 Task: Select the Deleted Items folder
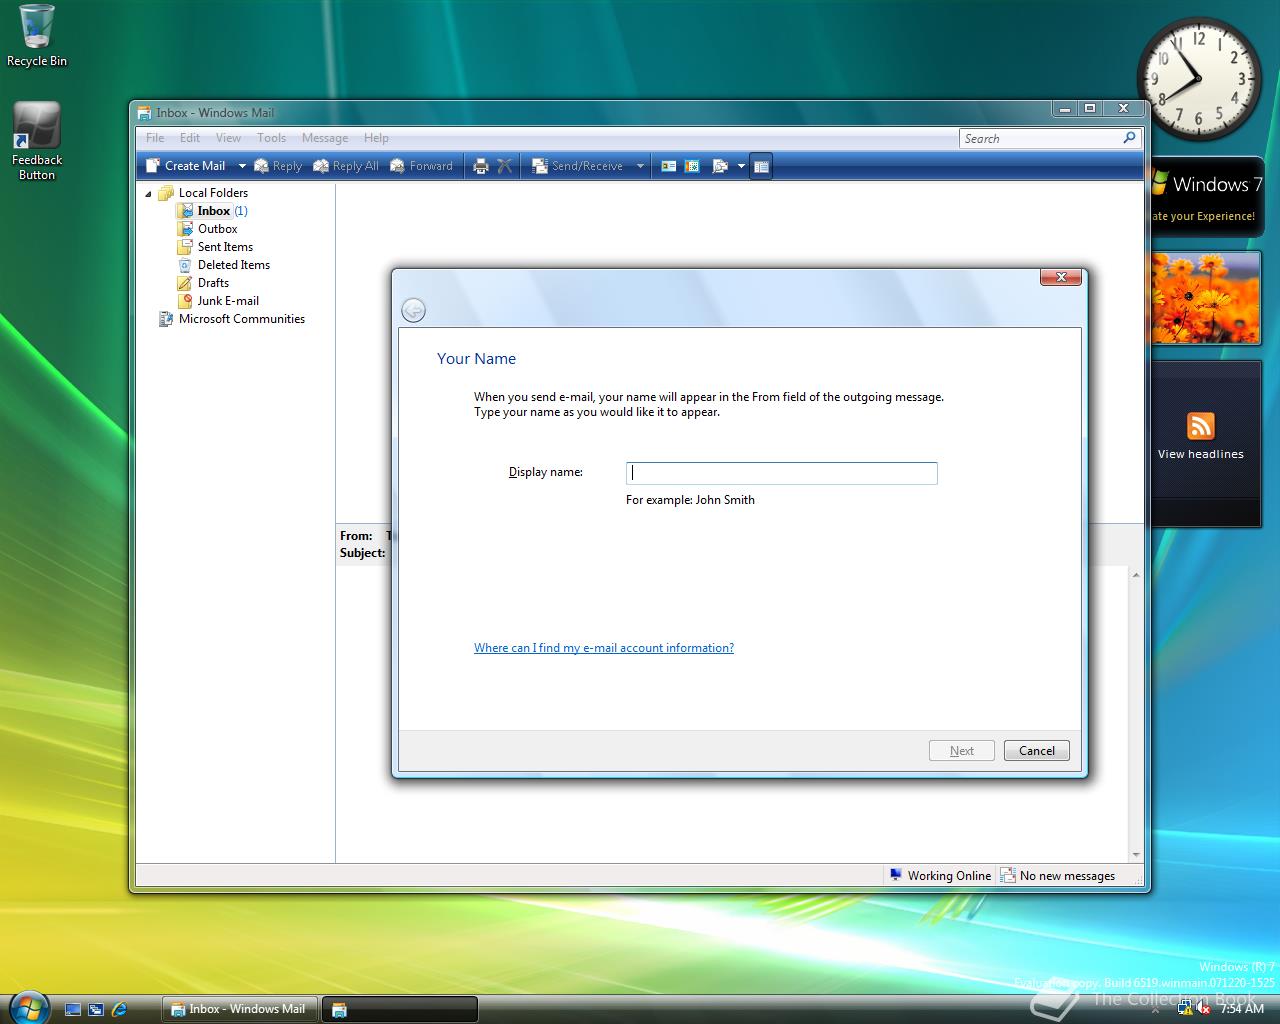pyautogui.click(x=234, y=265)
